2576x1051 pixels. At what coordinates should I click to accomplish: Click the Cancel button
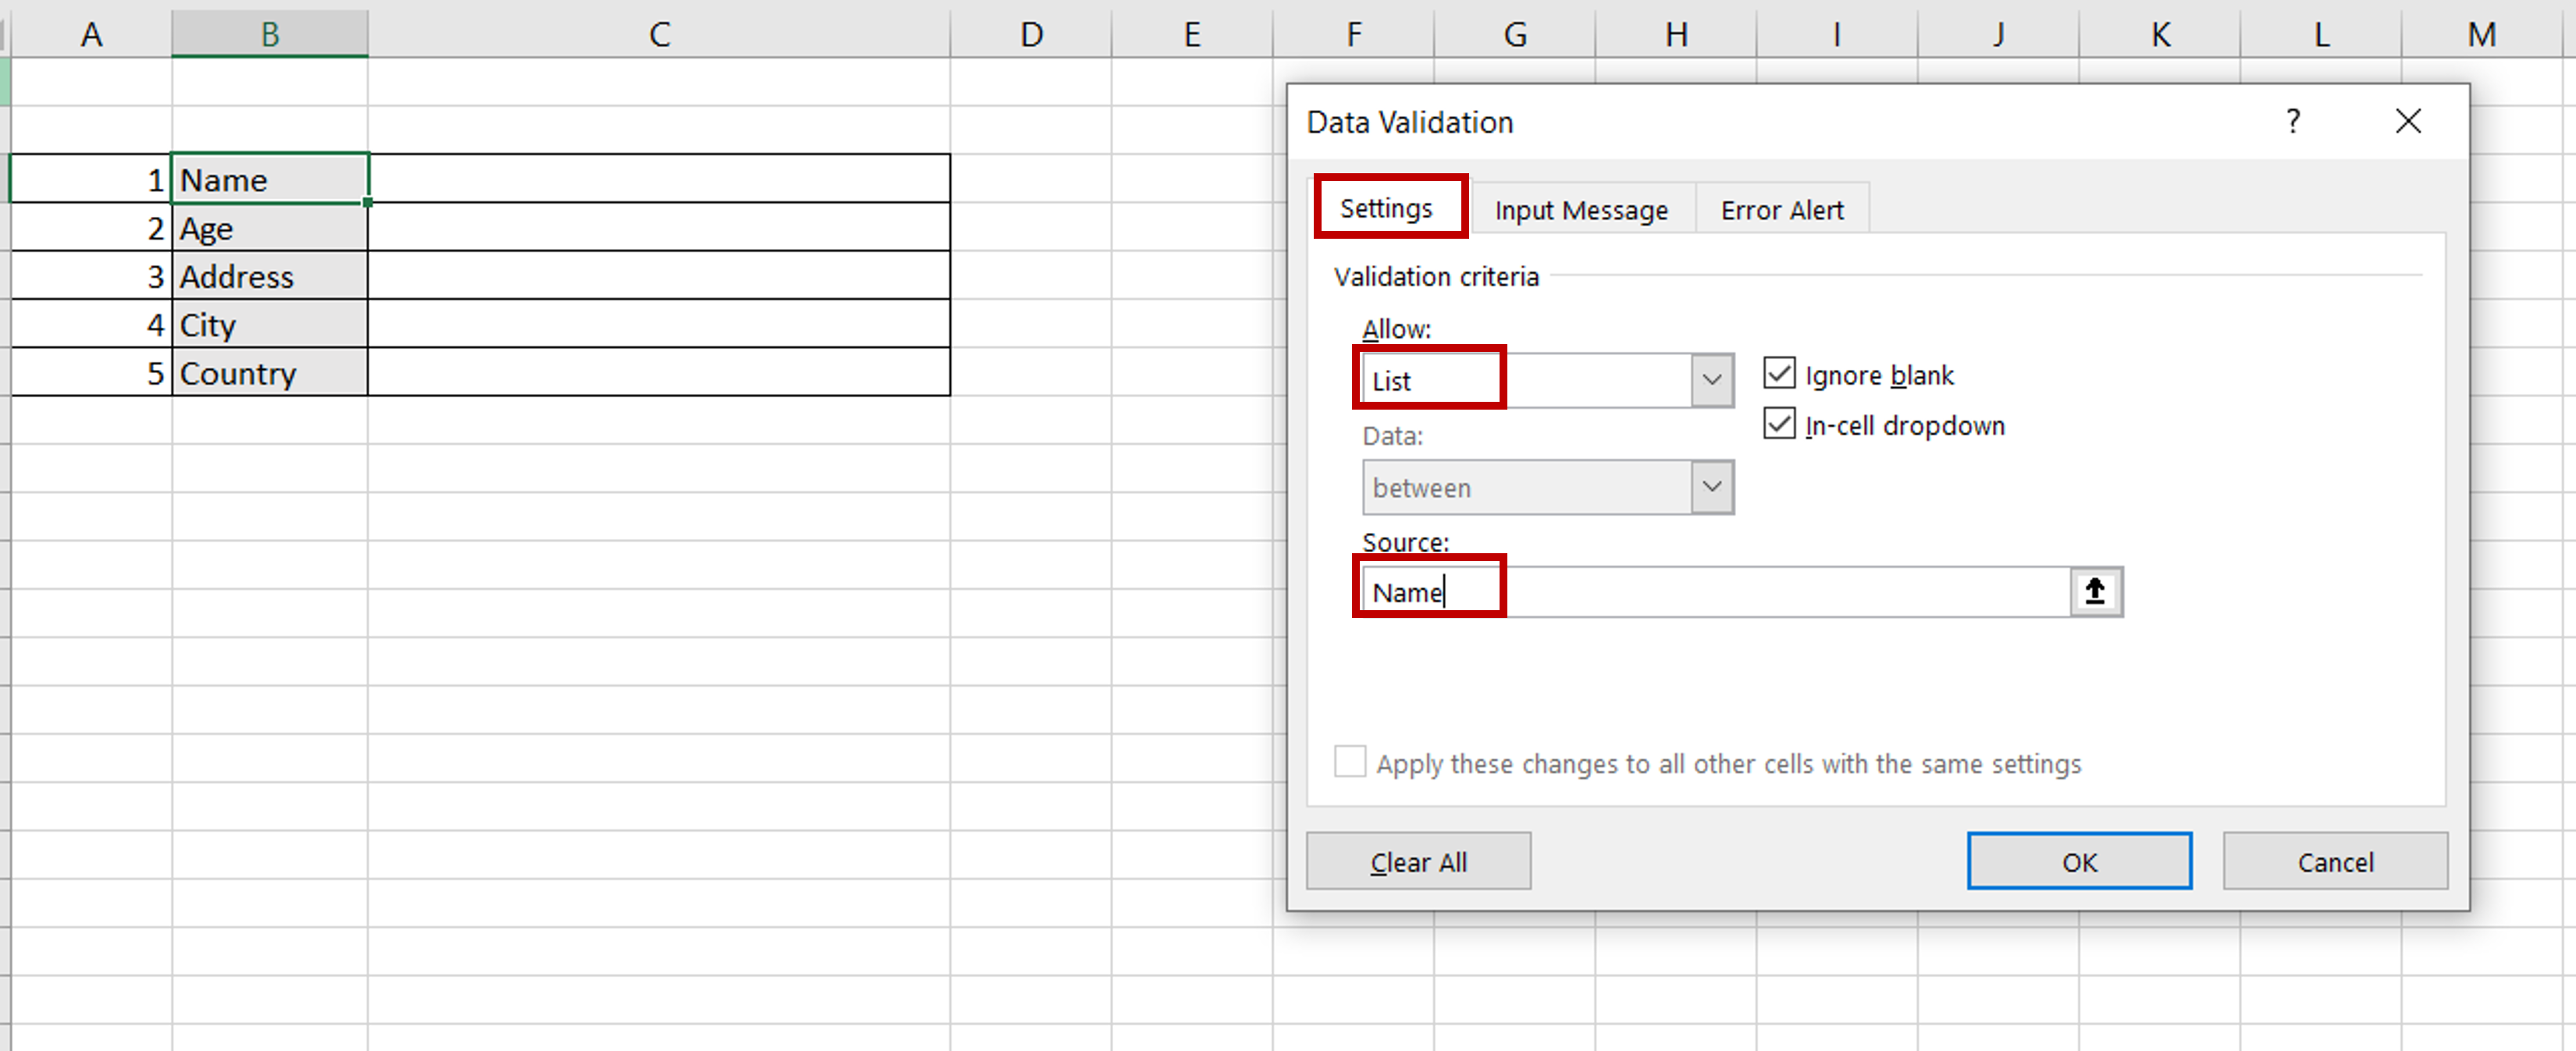pyautogui.click(x=2336, y=862)
